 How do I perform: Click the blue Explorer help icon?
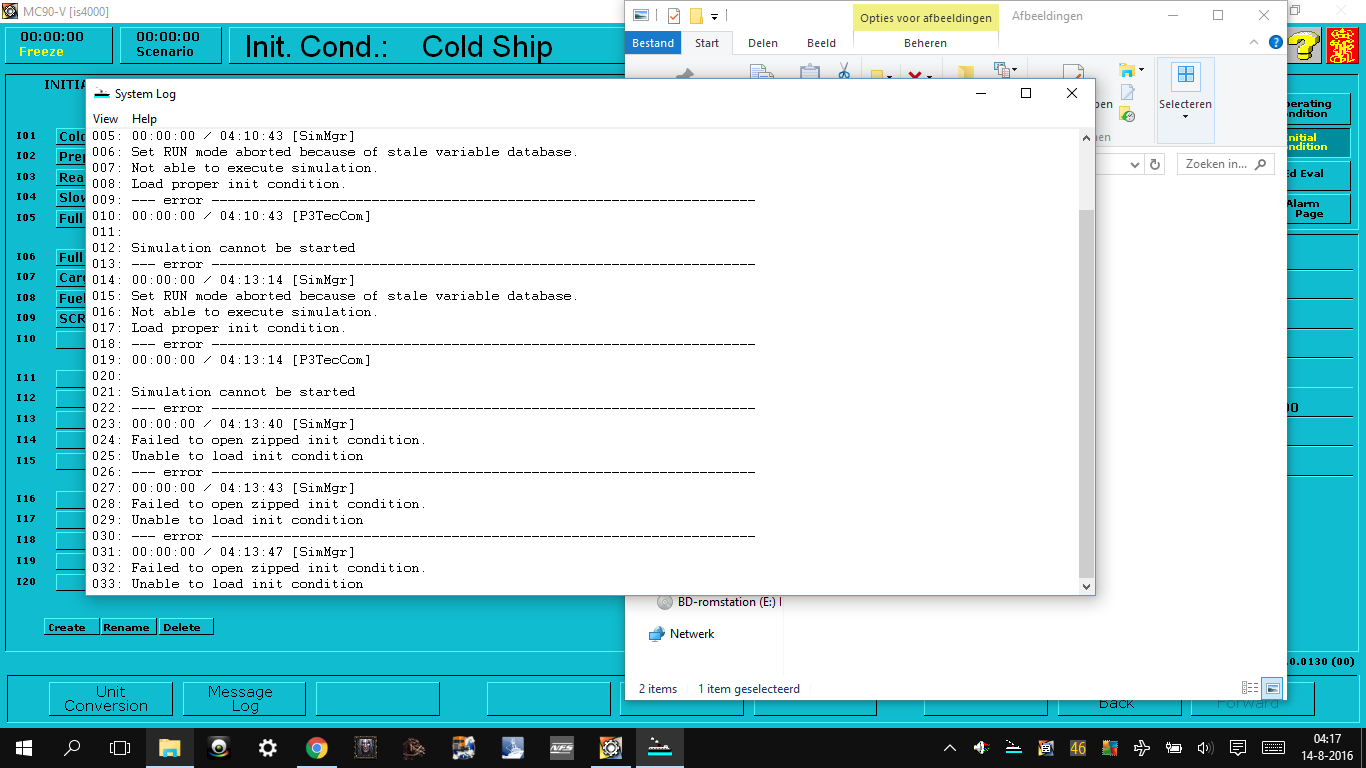[1275, 43]
